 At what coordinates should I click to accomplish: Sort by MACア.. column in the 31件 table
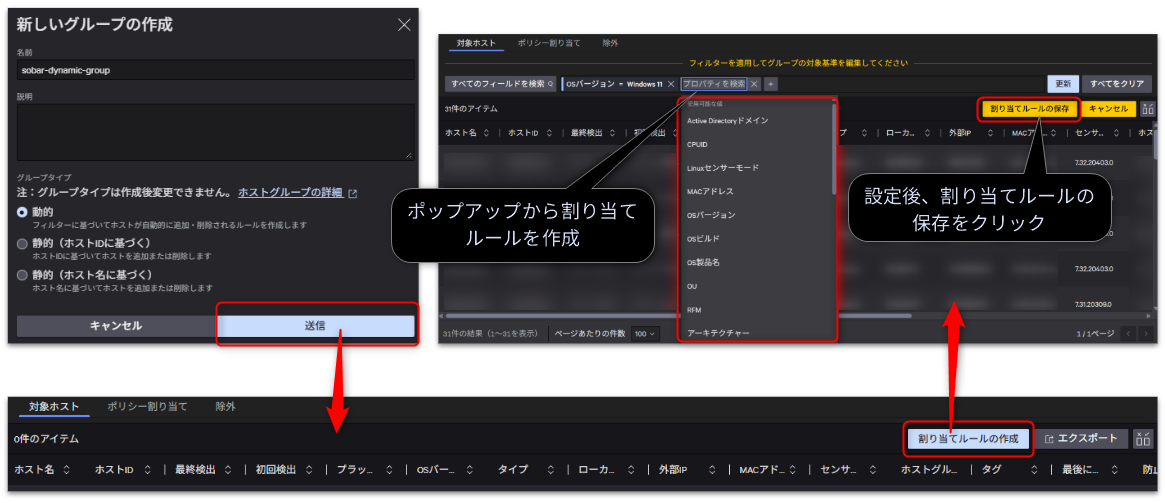pyautogui.click(x=1052, y=133)
